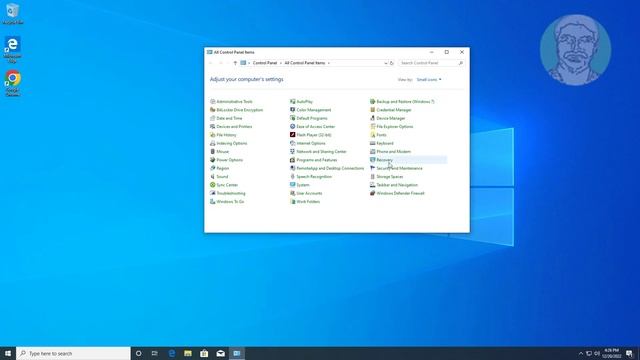Open File Explorer Options
The height and width of the screenshot is (360, 640).
[x=391, y=127]
